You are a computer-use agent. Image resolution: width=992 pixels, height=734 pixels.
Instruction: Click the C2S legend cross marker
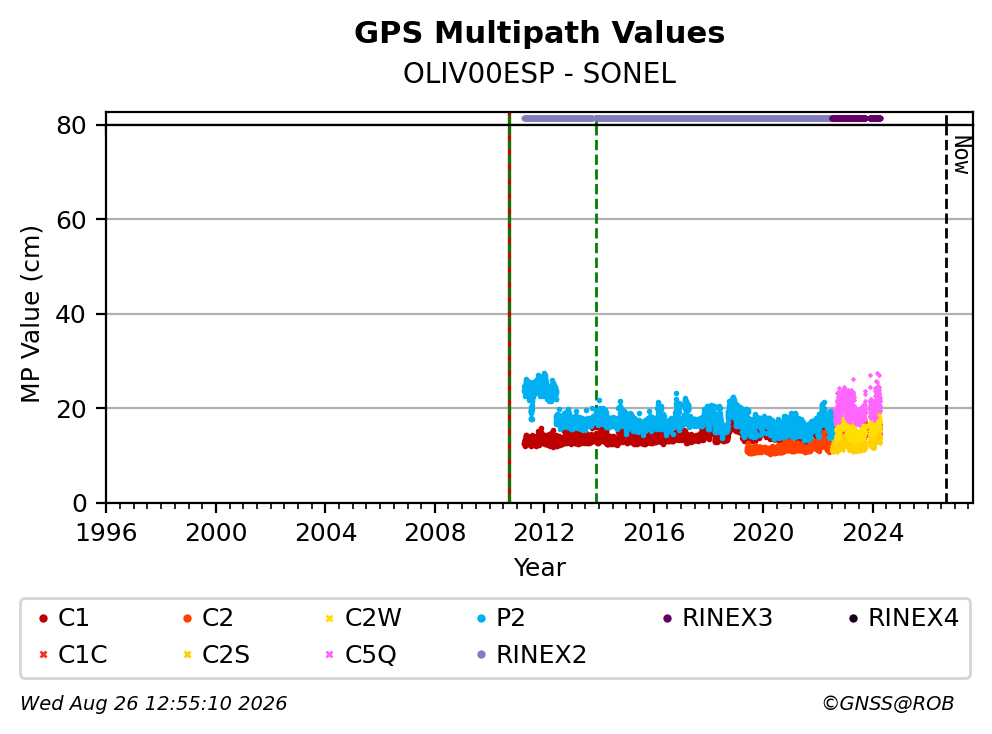tap(187, 654)
